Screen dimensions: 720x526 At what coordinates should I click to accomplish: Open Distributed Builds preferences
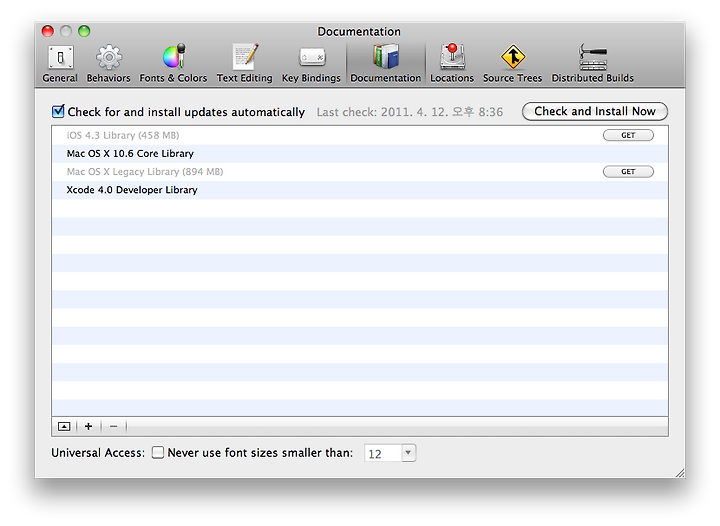click(592, 63)
